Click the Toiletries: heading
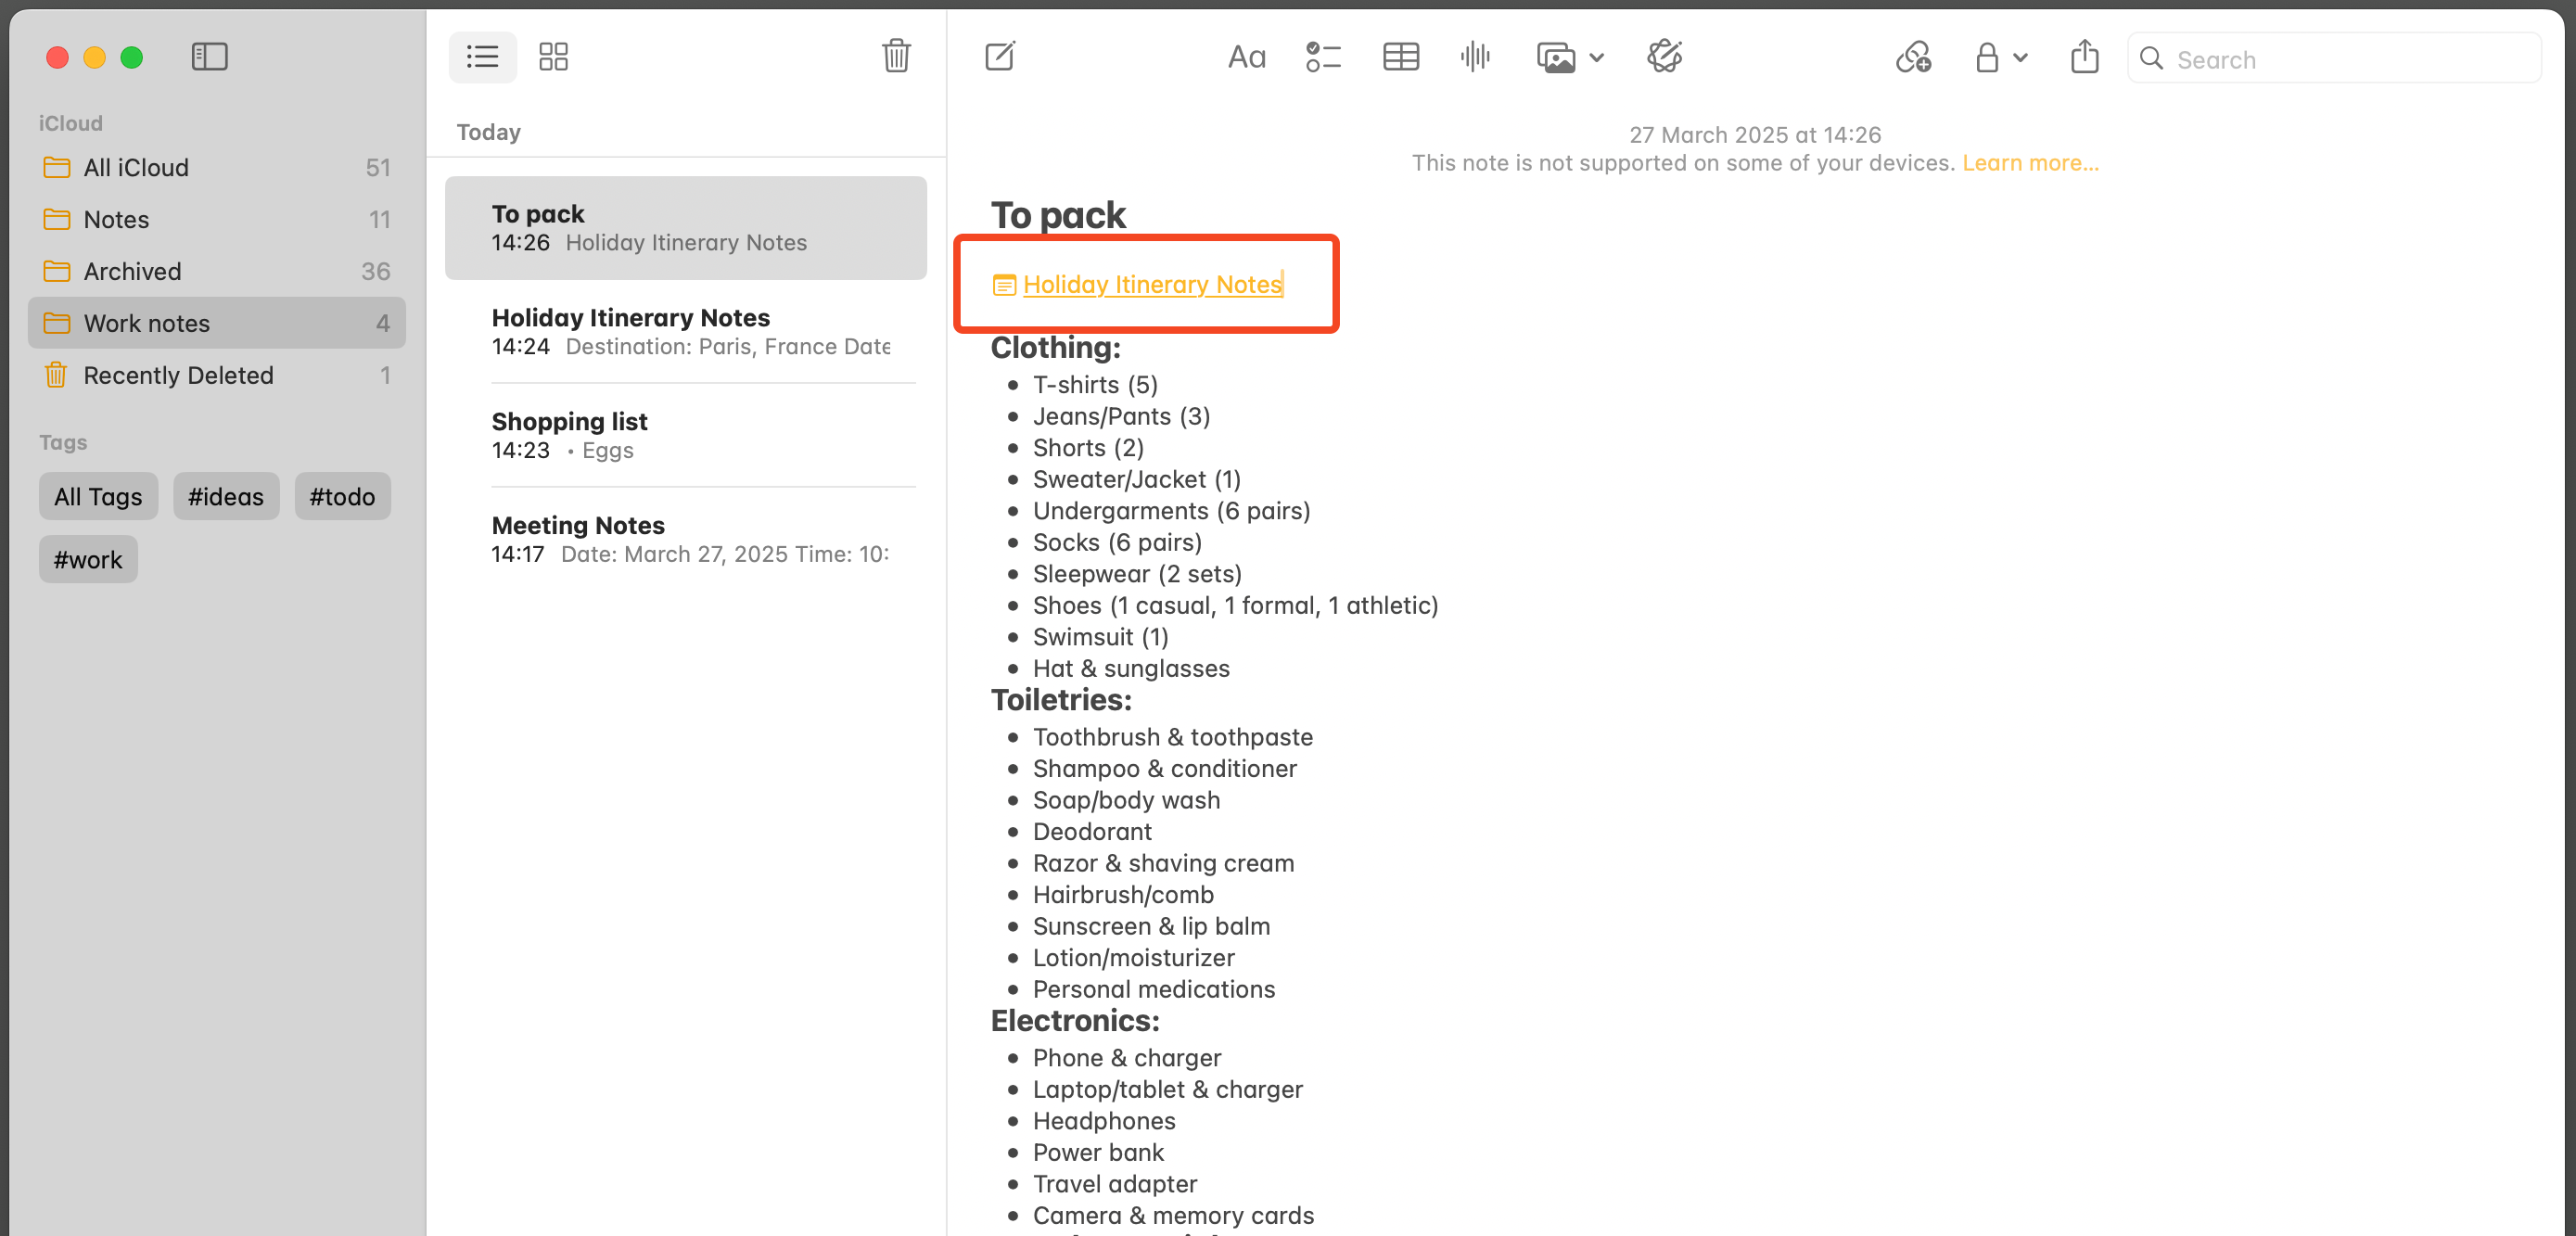The width and height of the screenshot is (2576, 1236). coord(1061,700)
